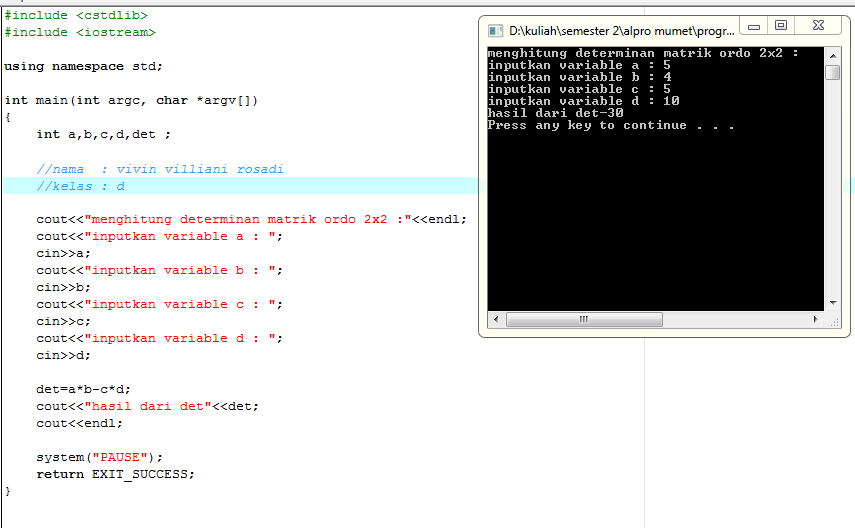
Task: Click the console window's title bar icon
Action: (495, 31)
